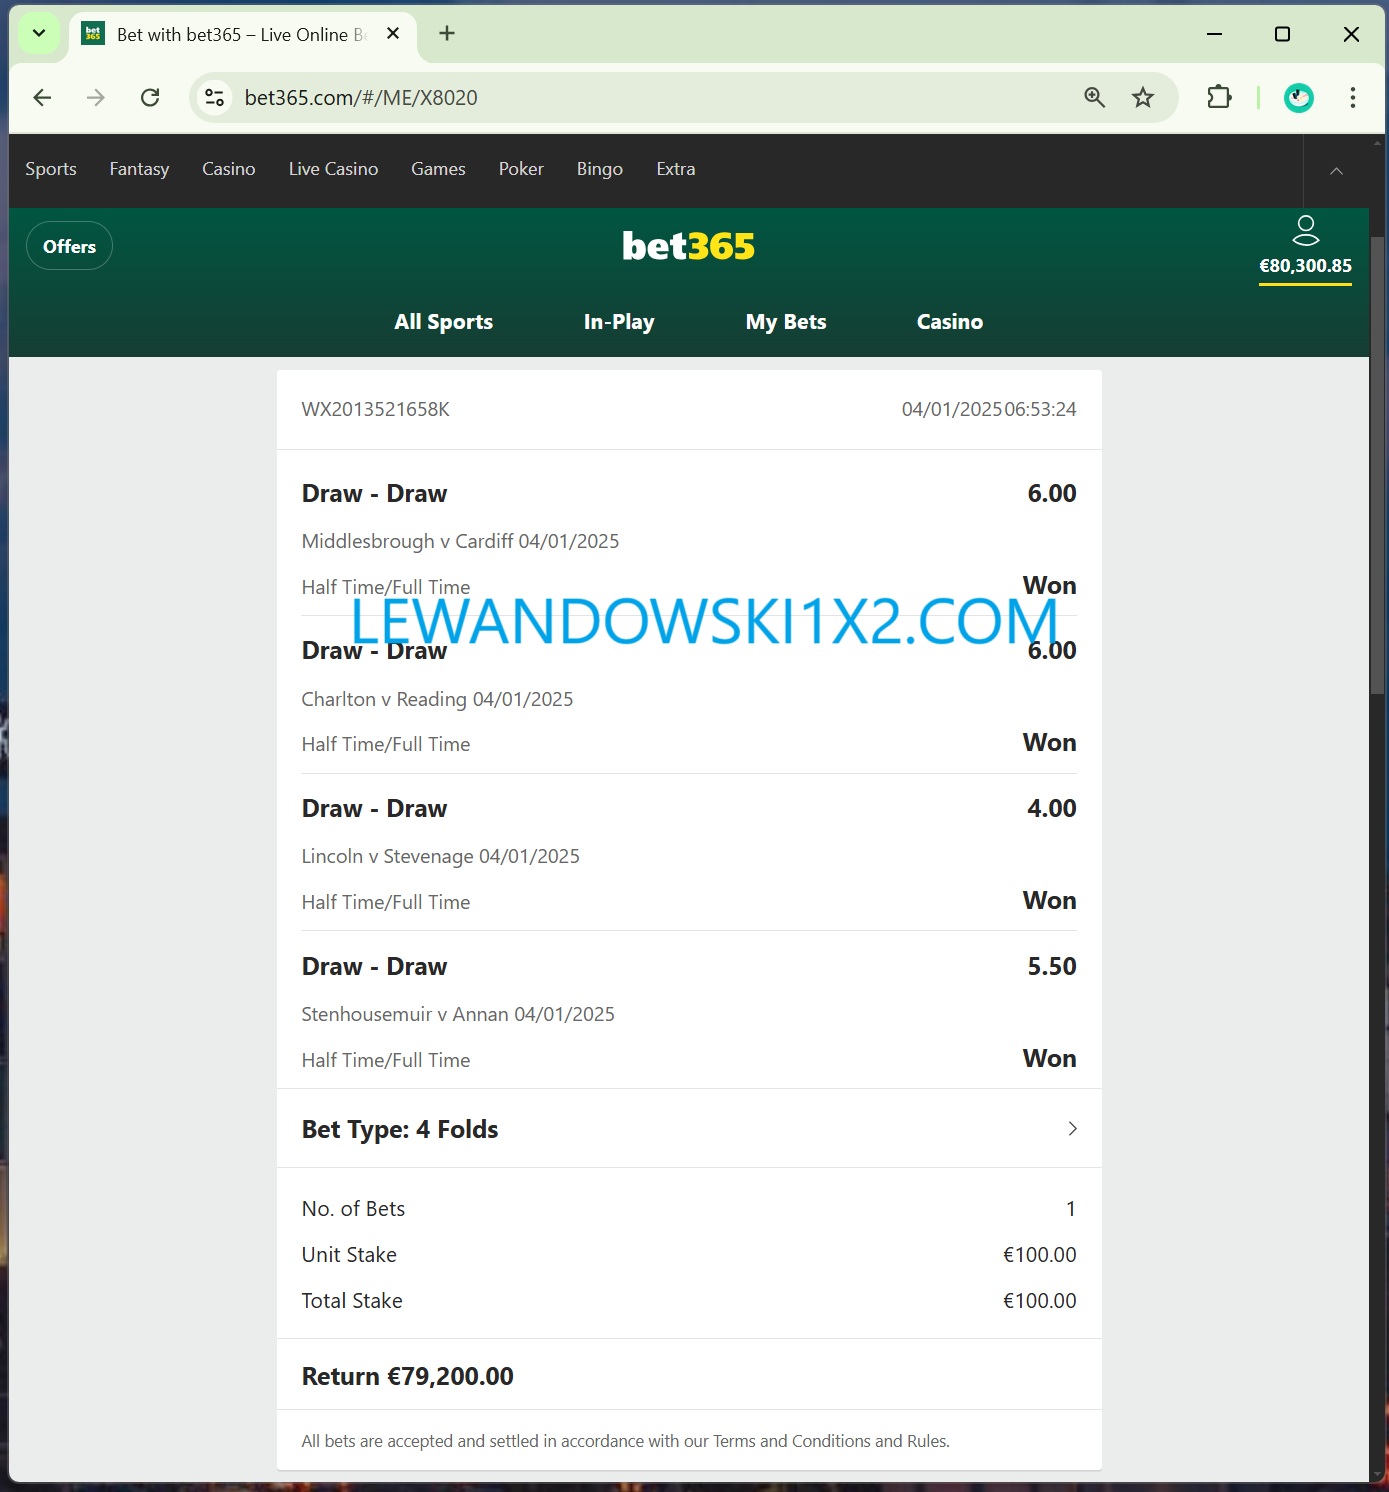Expand the Bet Type 4 Folds chevron
1389x1492 pixels.
(1072, 1129)
